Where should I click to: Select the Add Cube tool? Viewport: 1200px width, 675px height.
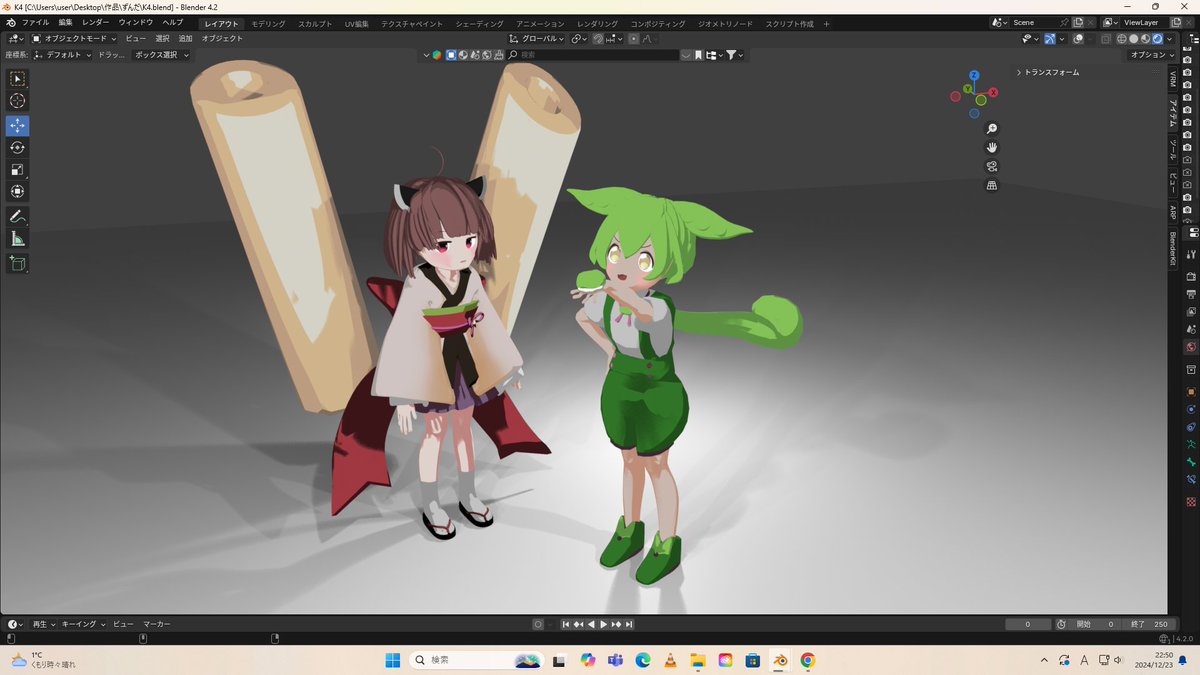[17, 264]
